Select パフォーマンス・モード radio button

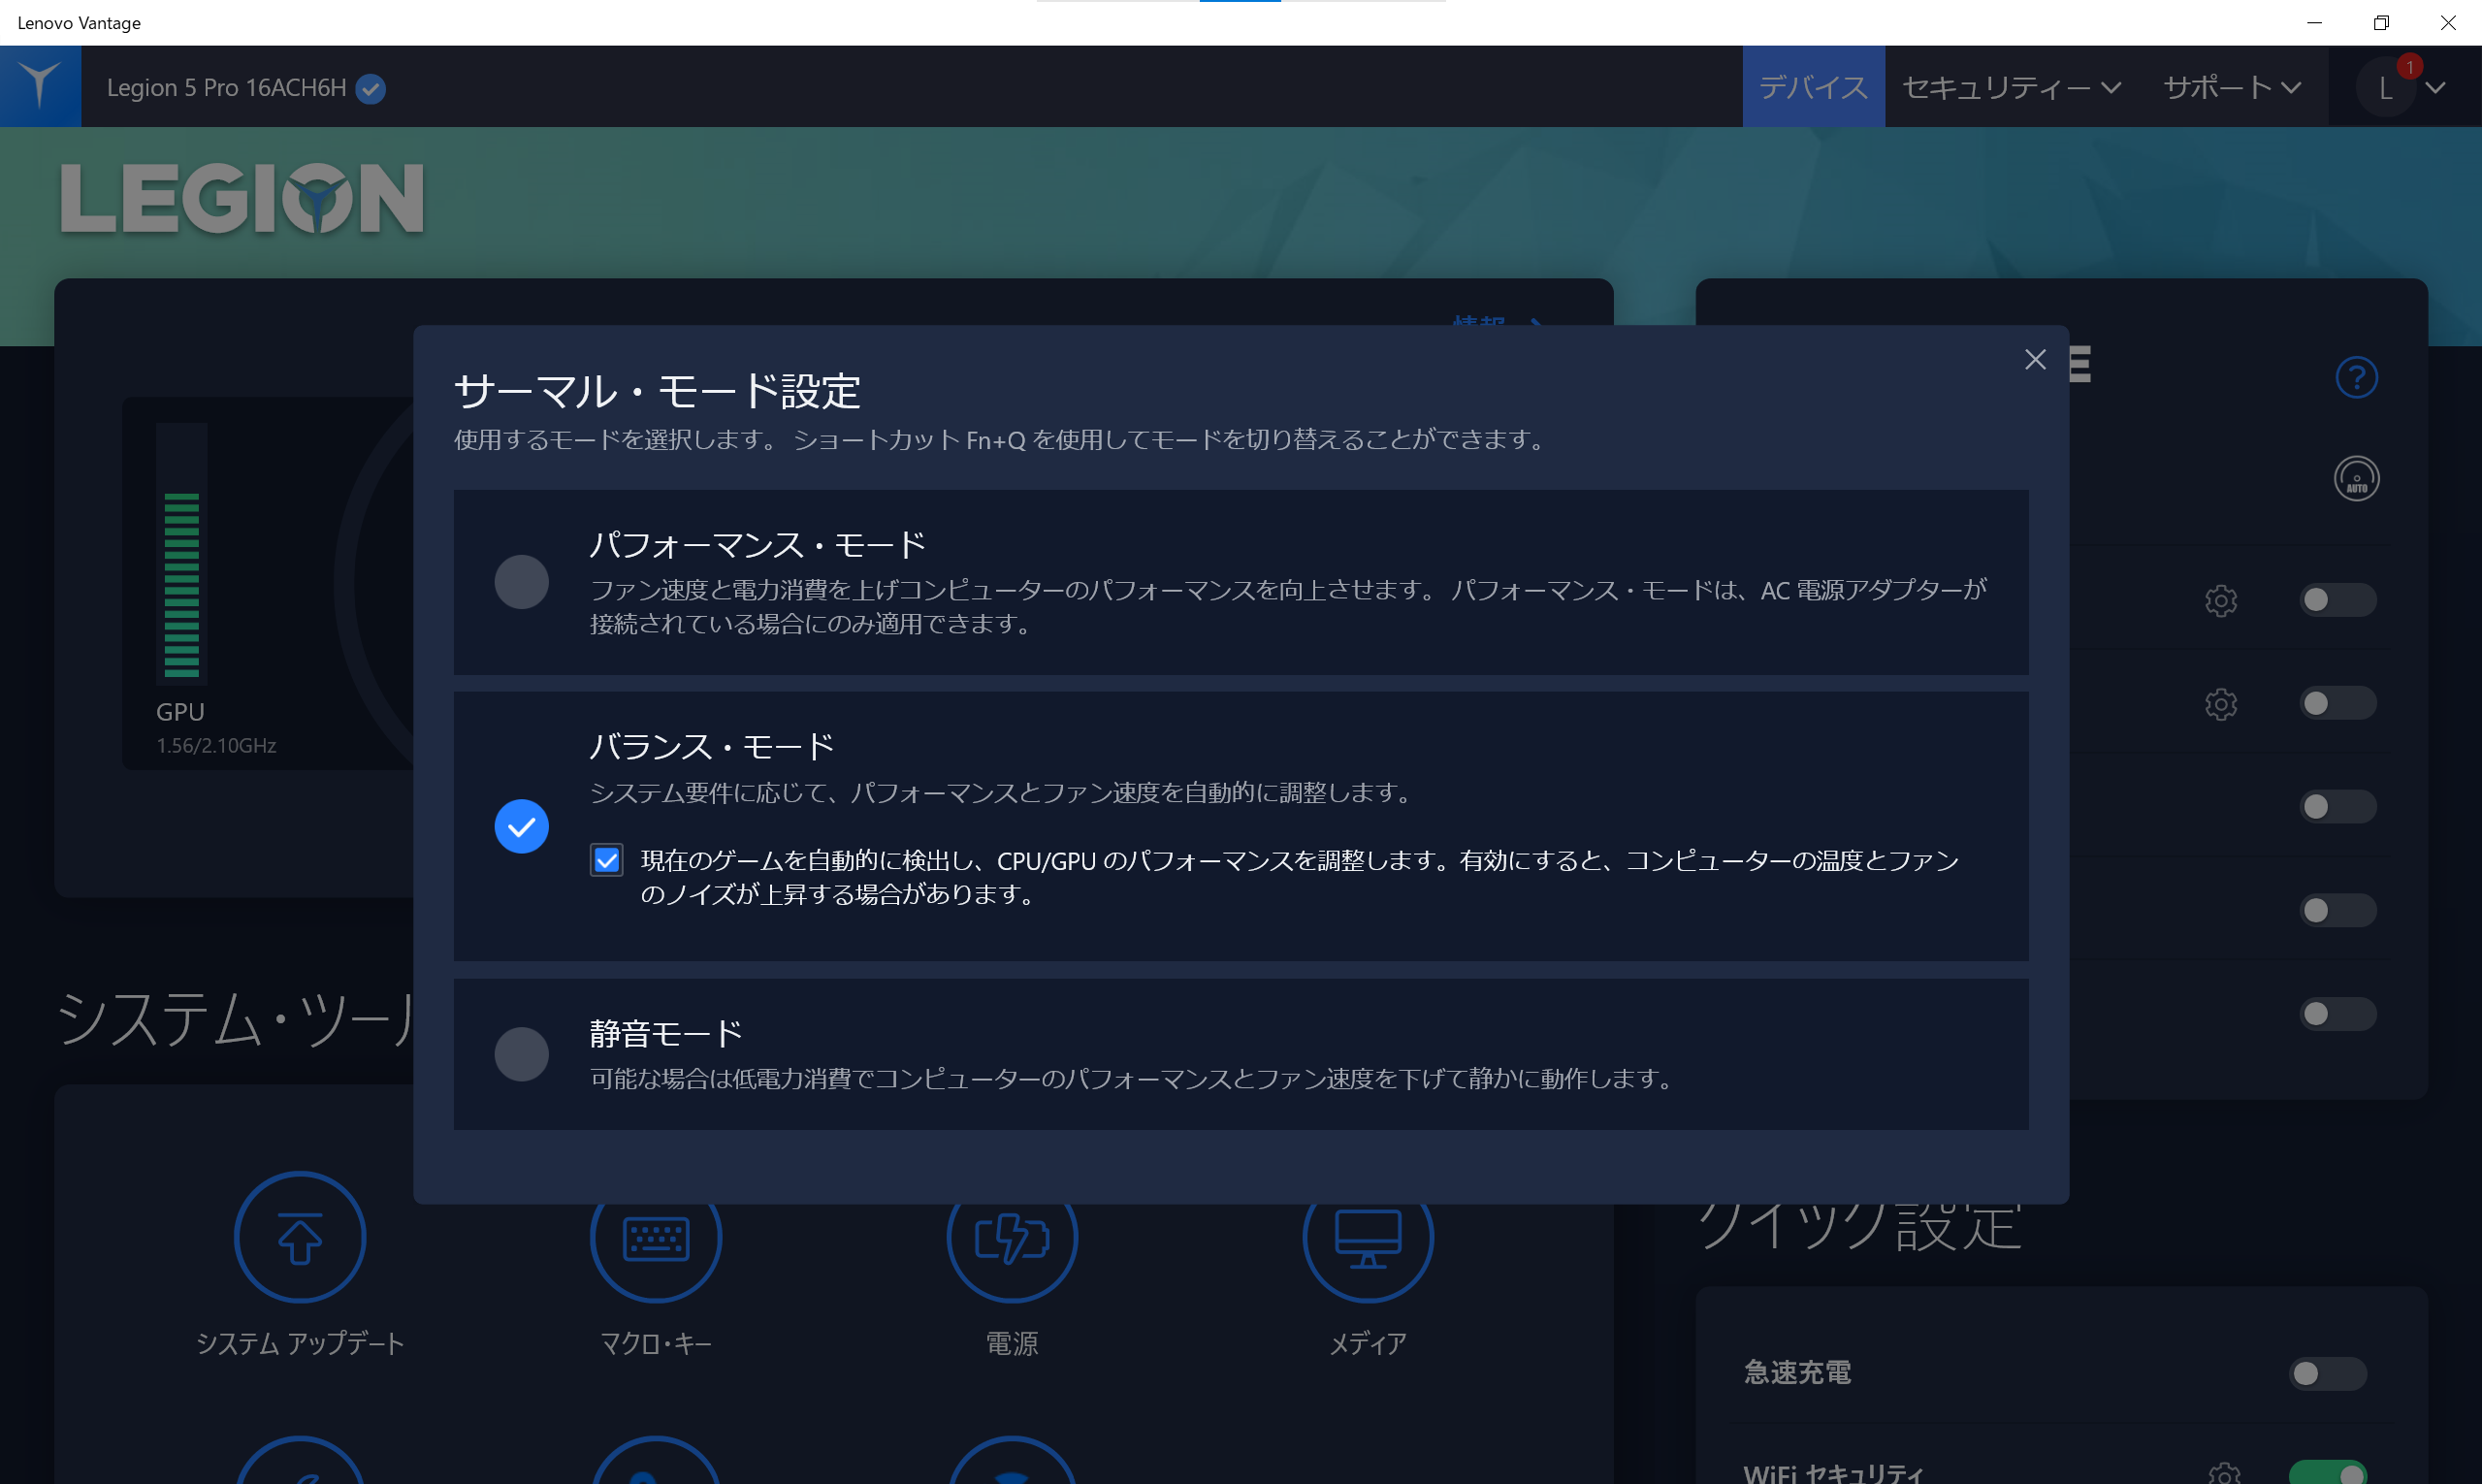[521, 582]
